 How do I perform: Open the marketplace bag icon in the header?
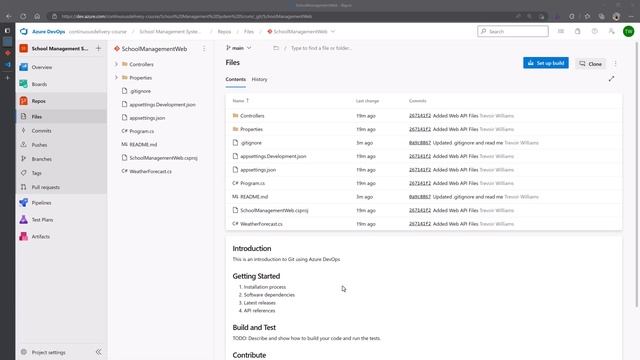click(578, 31)
